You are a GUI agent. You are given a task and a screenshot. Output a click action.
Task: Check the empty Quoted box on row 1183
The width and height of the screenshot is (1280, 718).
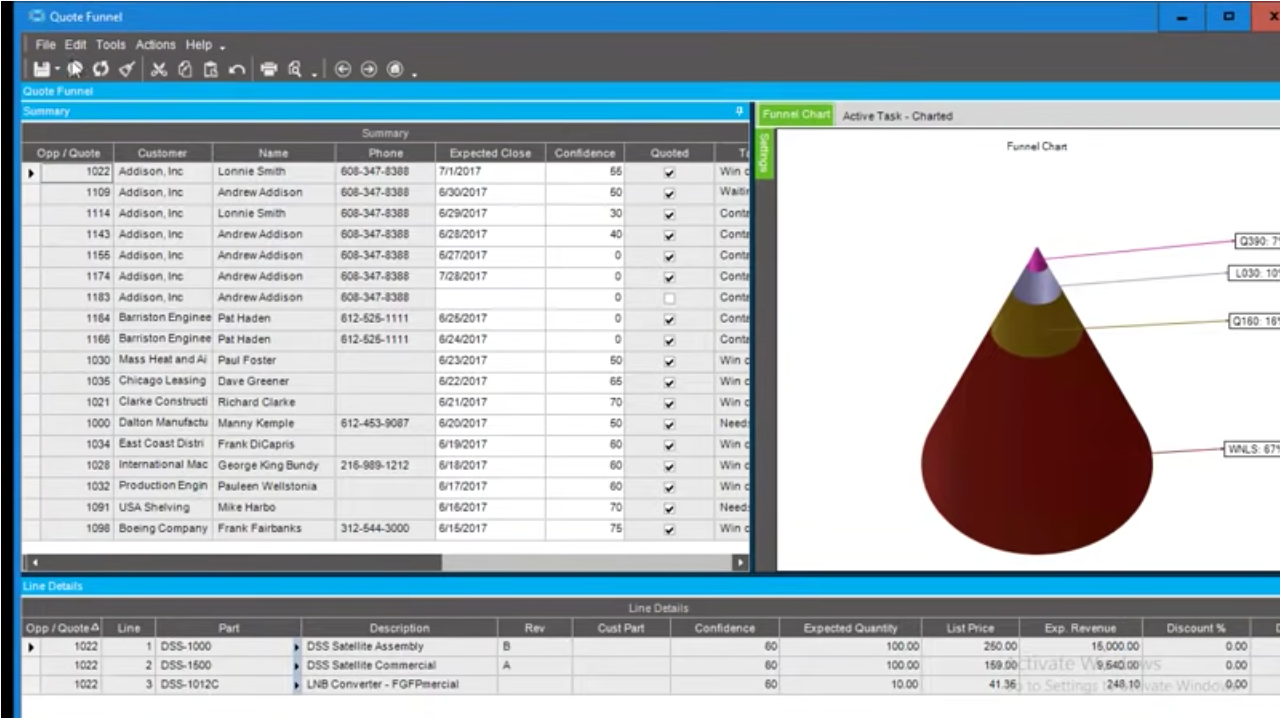click(668, 297)
